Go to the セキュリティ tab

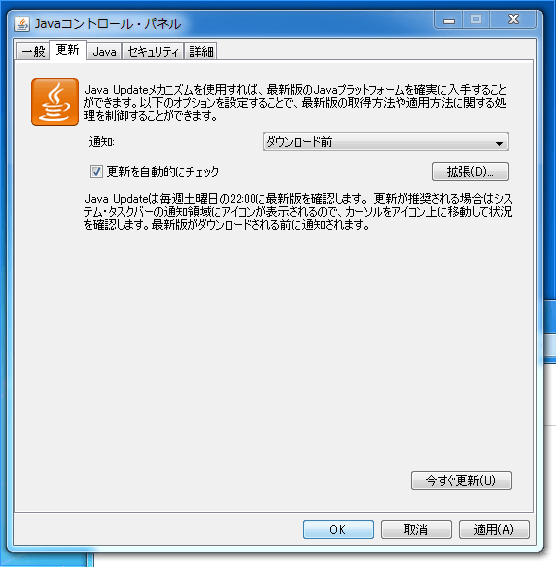click(153, 51)
